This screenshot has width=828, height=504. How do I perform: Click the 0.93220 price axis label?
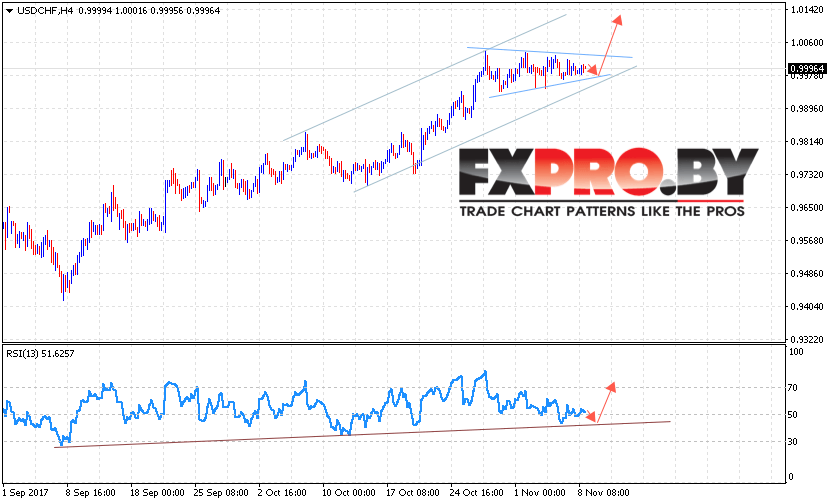807,339
